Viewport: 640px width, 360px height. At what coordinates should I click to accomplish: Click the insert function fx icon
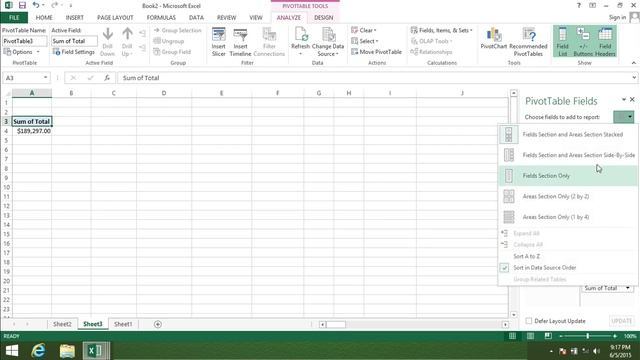pyautogui.click(x=107, y=78)
